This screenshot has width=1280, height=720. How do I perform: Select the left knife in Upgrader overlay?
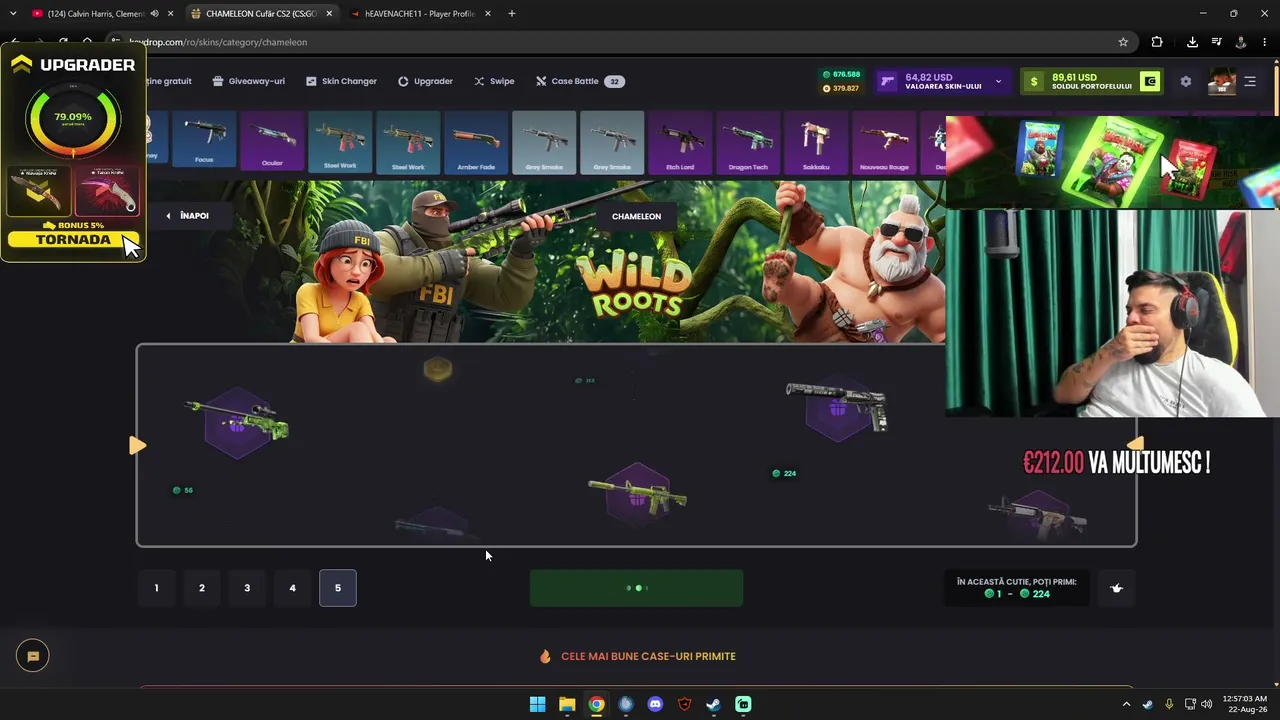pyautogui.click(x=39, y=191)
